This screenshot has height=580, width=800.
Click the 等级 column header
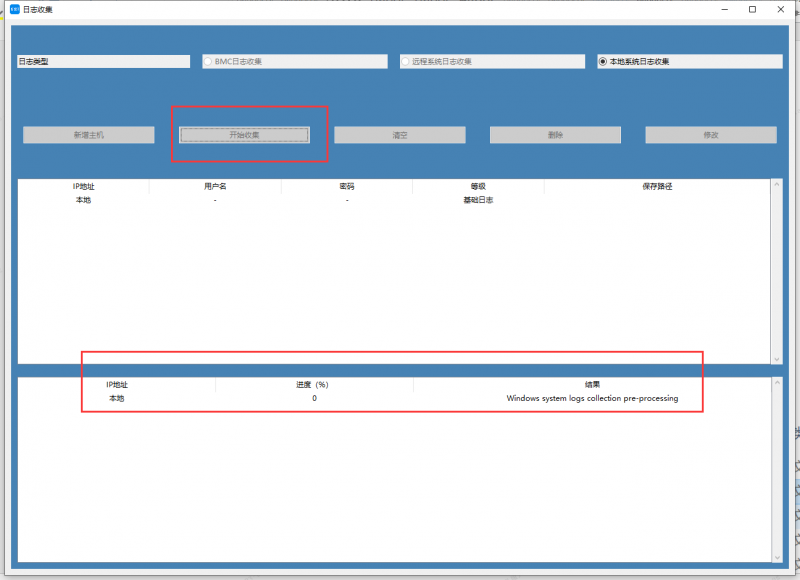pos(478,187)
